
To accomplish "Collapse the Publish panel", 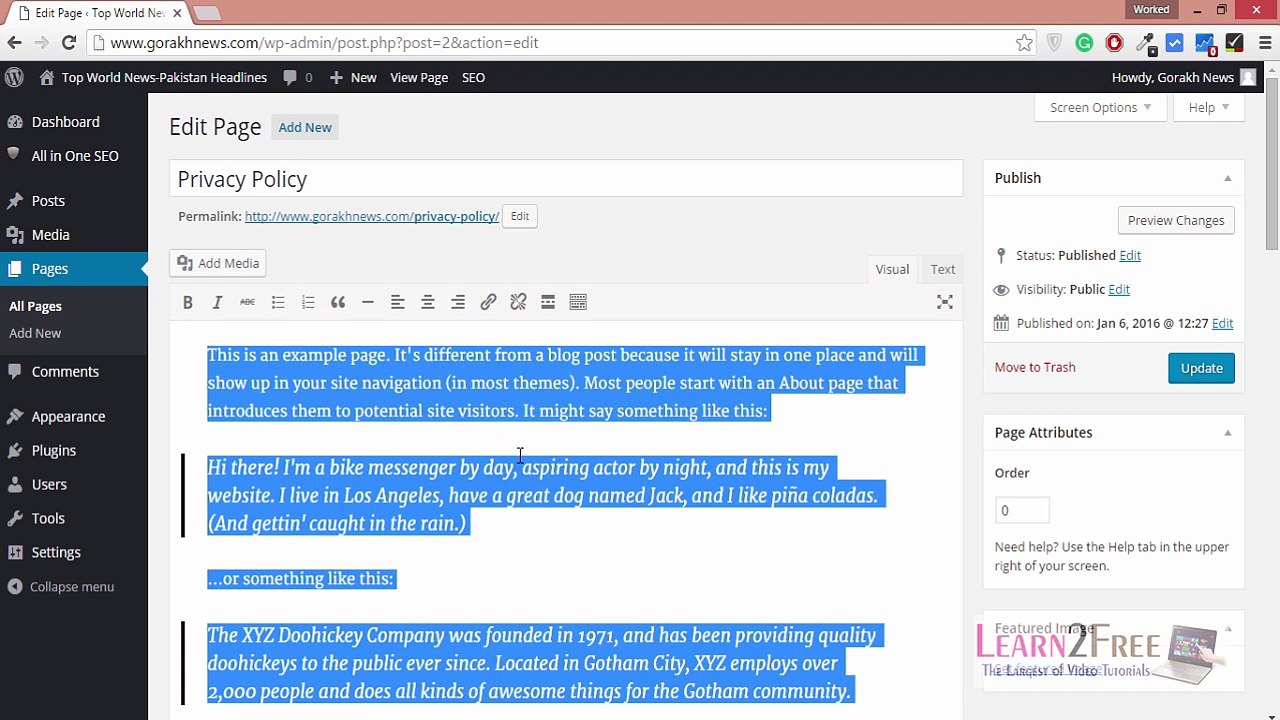I will click(x=1227, y=178).
